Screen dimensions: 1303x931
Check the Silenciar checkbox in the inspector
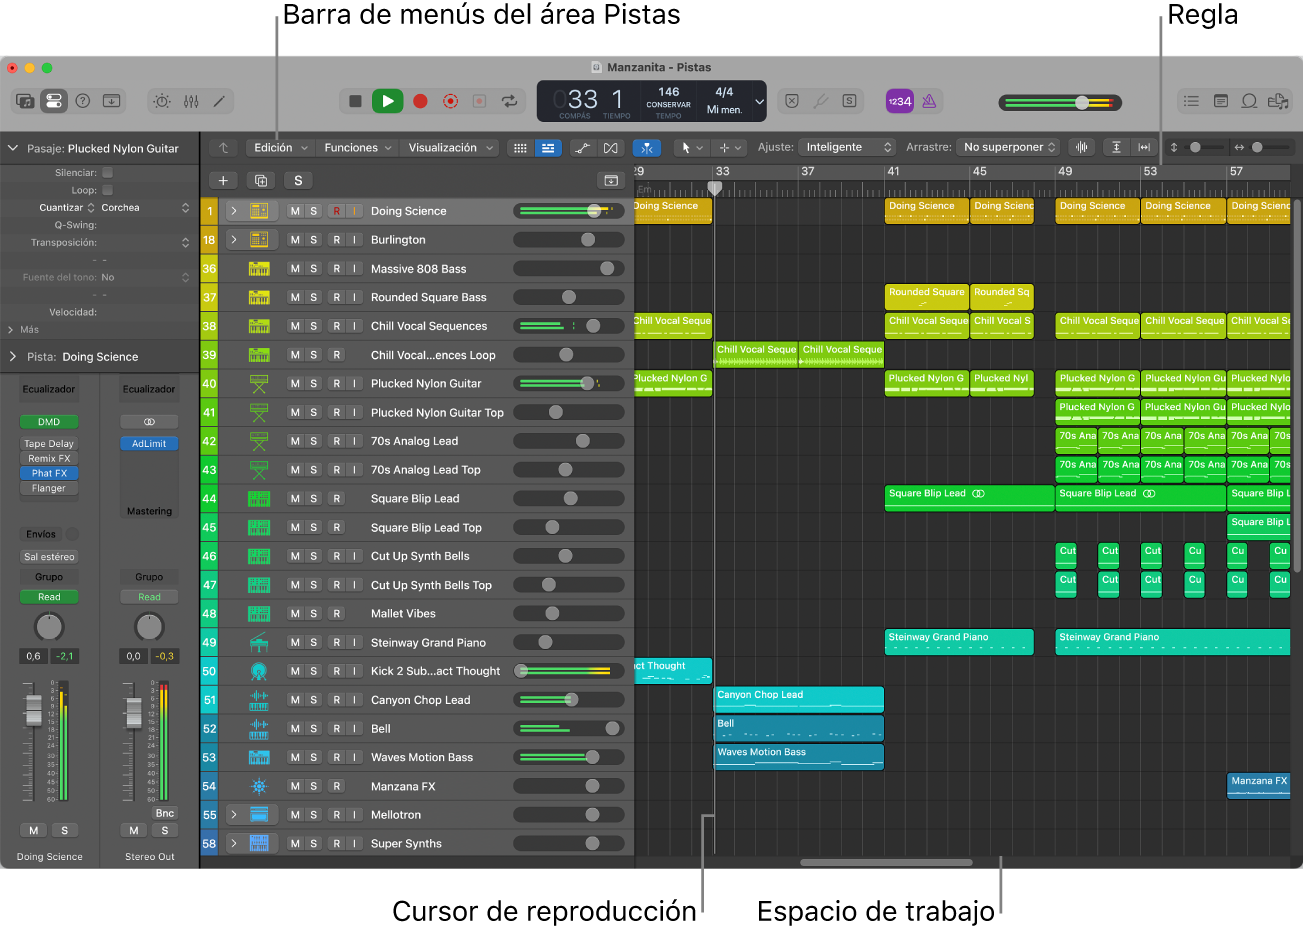click(x=108, y=173)
